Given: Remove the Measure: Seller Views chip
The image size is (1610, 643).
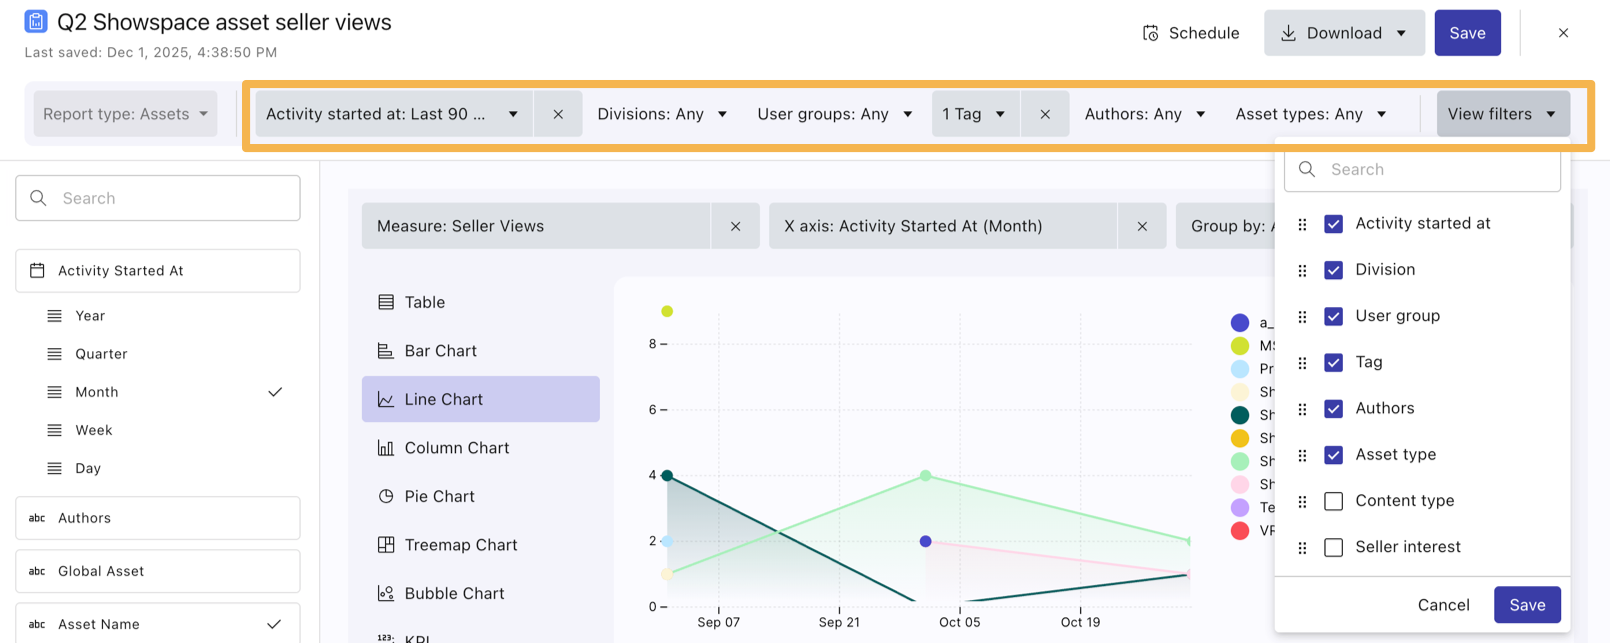Looking at the screenshot, I should (x=735, y=226).
